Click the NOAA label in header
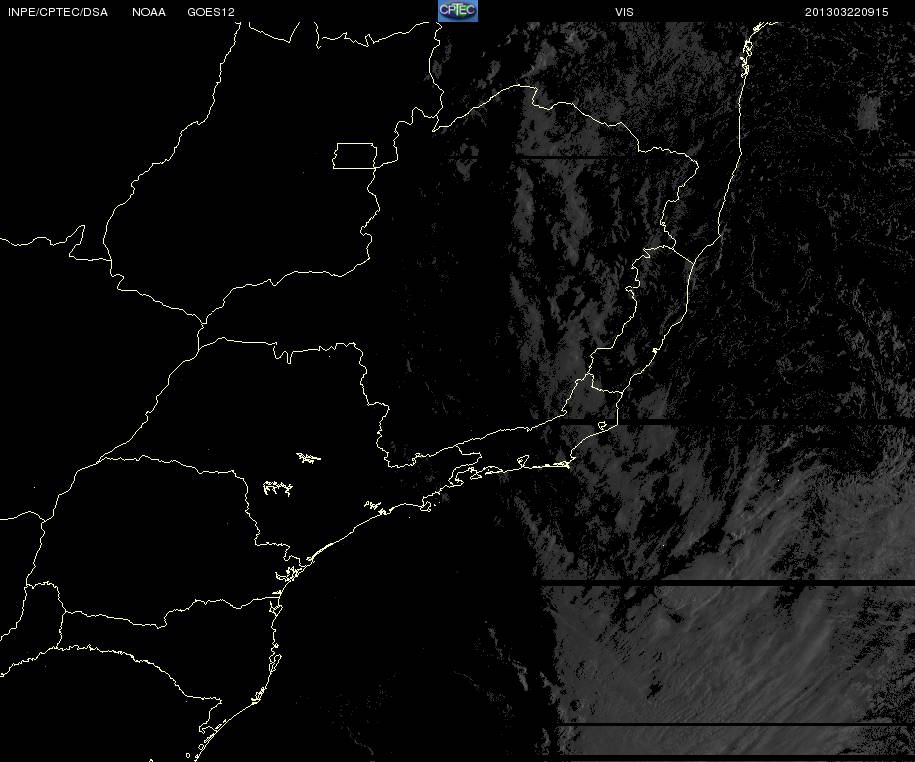The image size is (915, 762). [x=149, y=12]
